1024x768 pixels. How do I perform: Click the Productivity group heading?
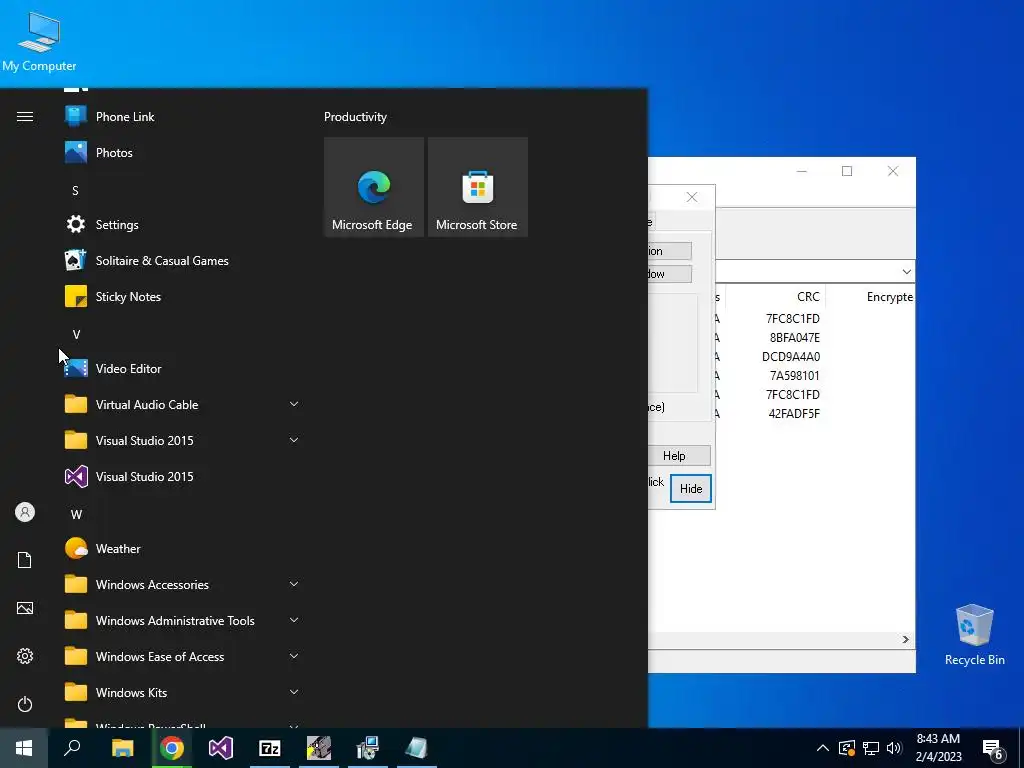click(355, 117)
